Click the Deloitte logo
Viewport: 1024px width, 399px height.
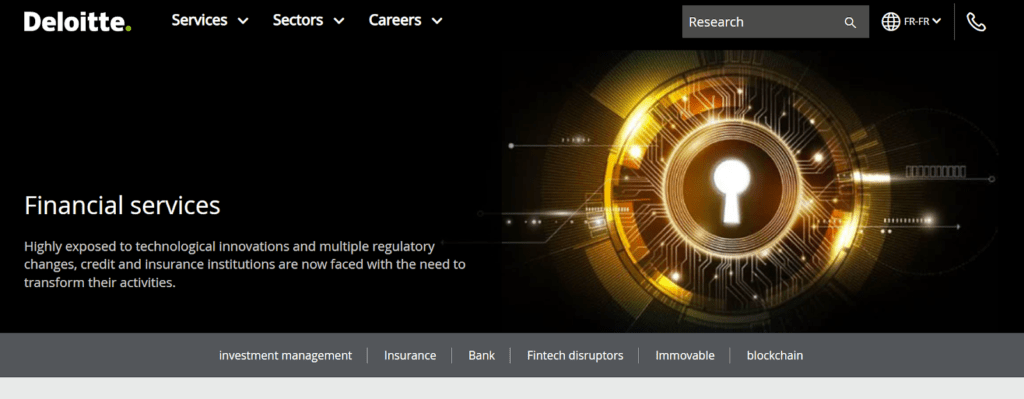(x=78, y=22)
